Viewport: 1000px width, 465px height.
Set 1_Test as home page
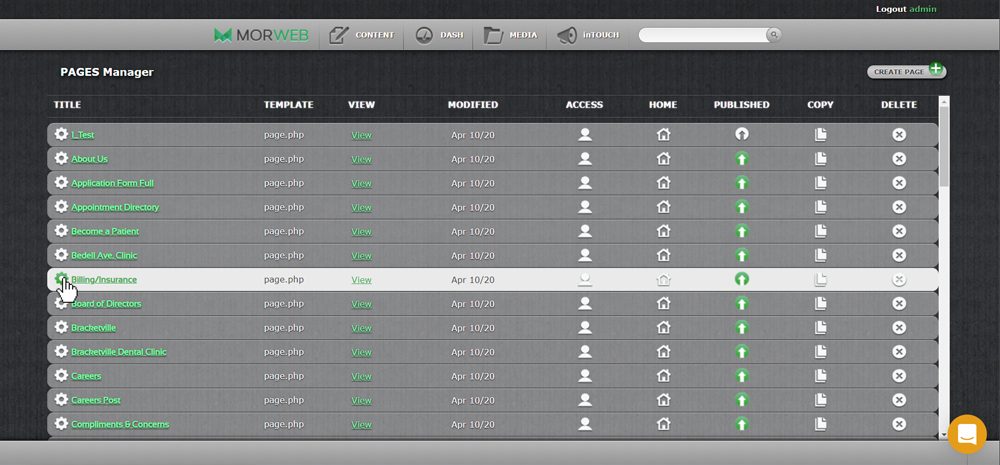tap(663, 135)
